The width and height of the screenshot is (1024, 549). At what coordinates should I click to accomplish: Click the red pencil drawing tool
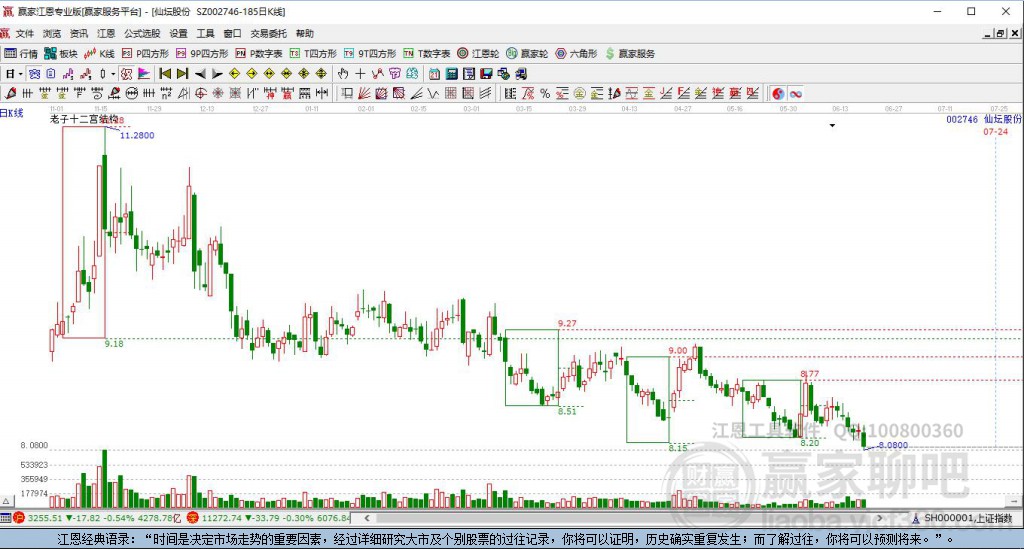coord(10,93)
